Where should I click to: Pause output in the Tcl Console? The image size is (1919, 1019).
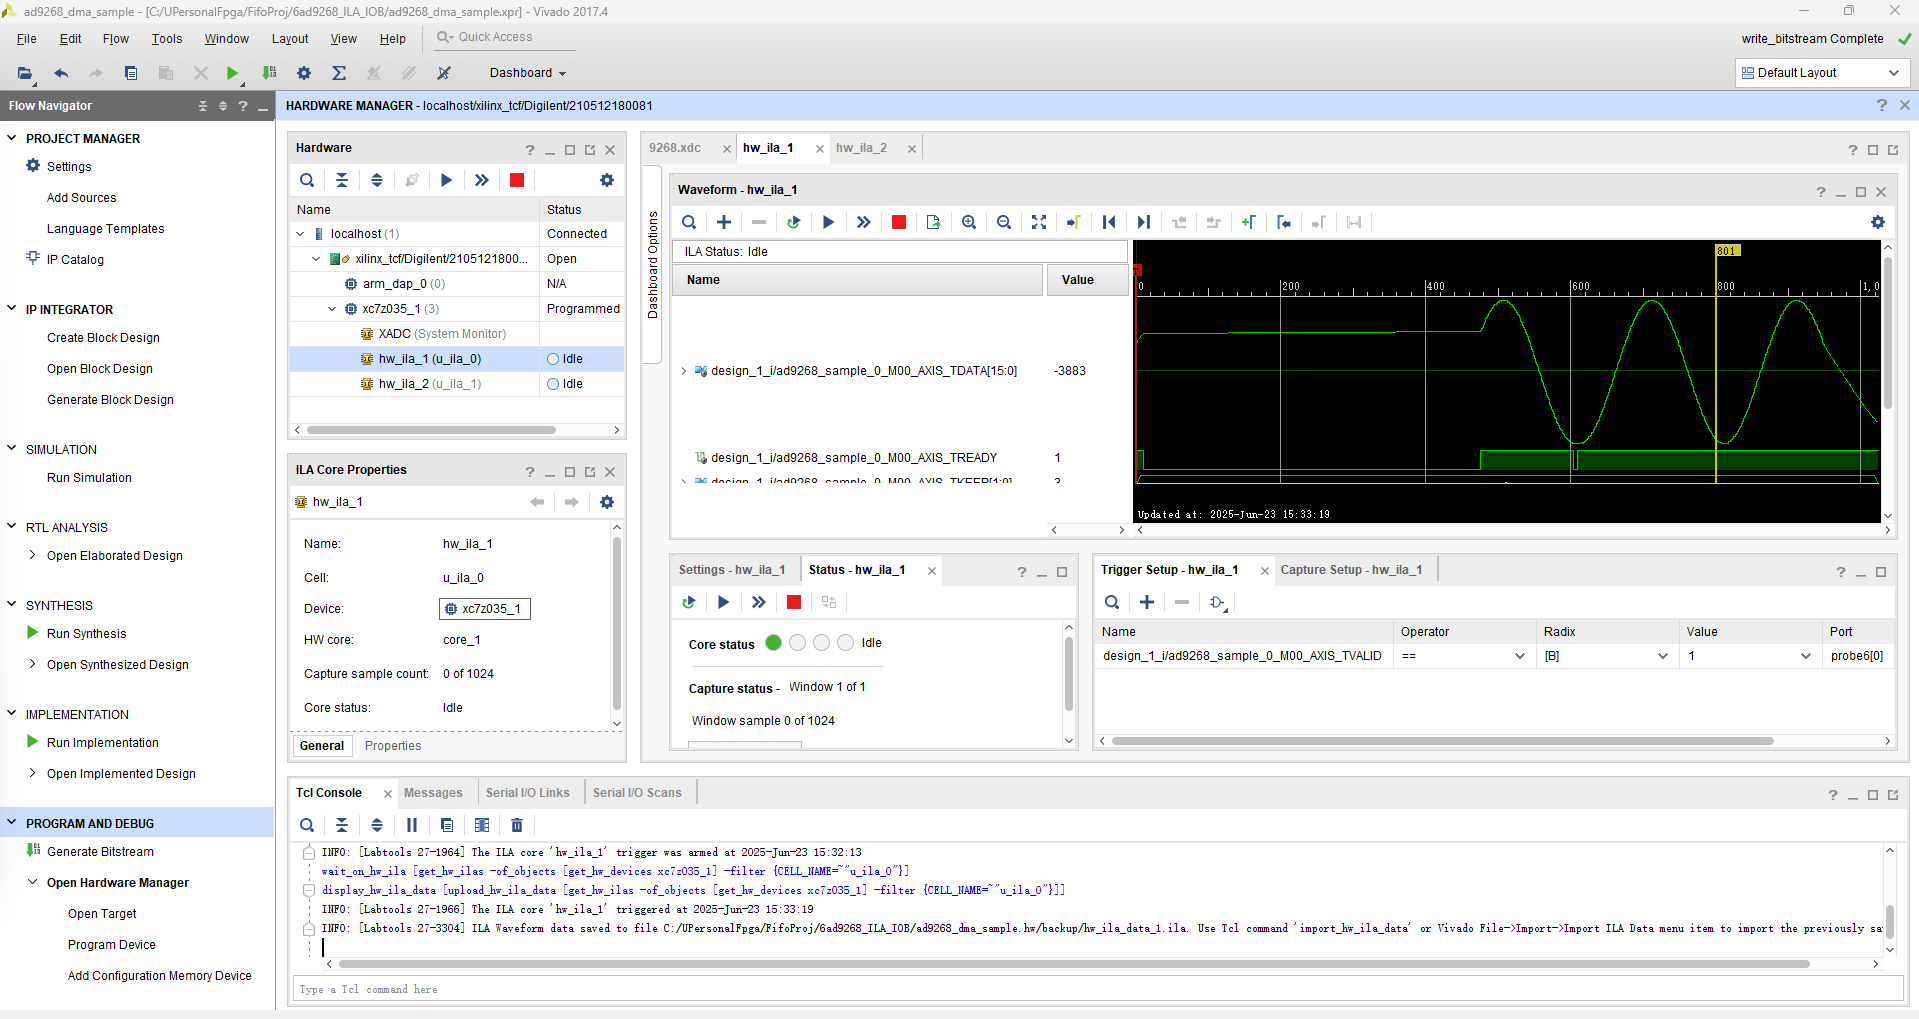(411, 825)
